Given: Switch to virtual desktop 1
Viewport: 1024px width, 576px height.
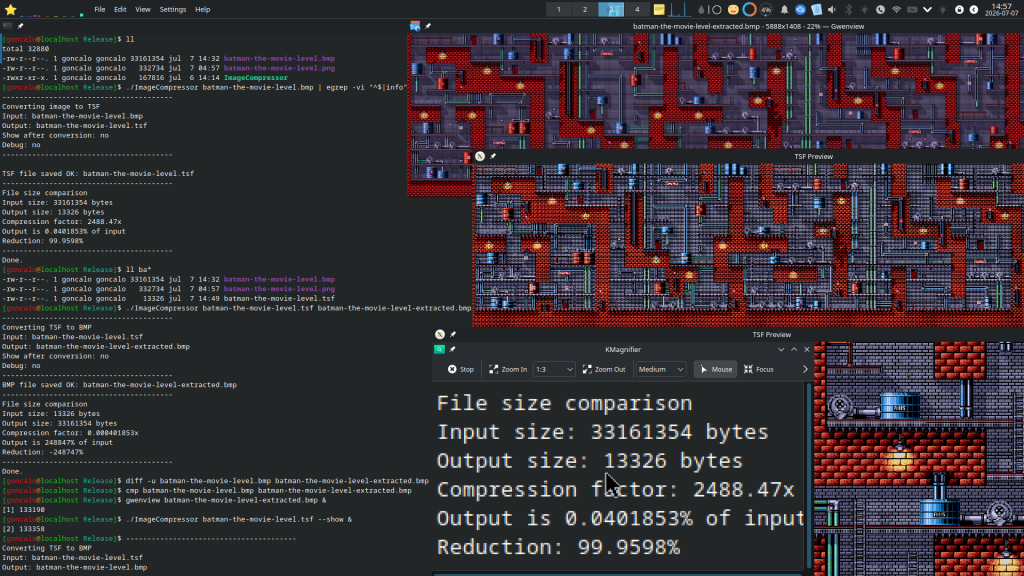Looking at the screenshot, I should 559,9.
